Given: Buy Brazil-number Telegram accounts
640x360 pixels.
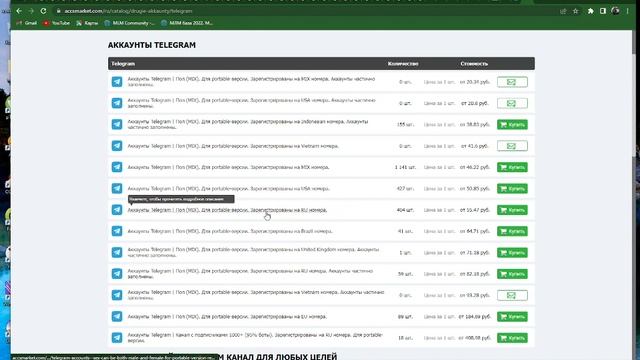Looking at the screenshot, I should click(x=512, y=231).
